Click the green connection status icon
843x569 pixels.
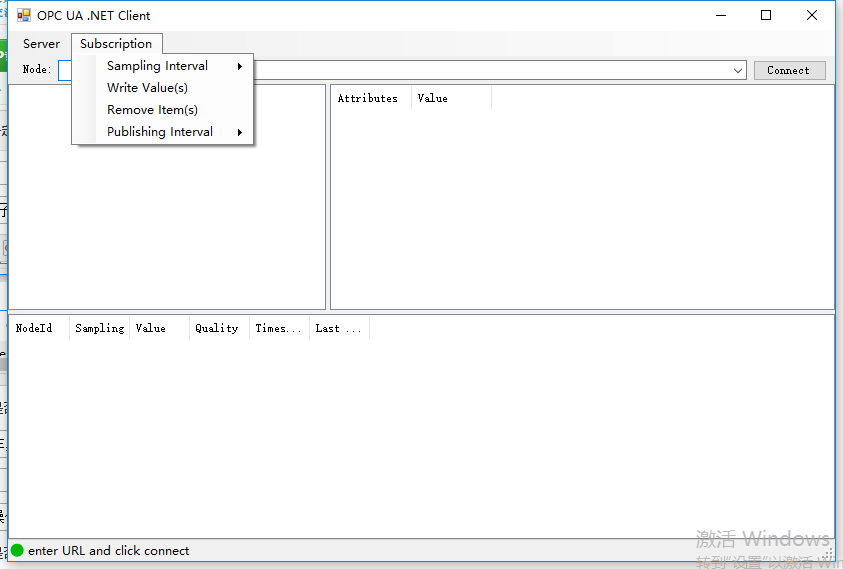click(17, 550)
